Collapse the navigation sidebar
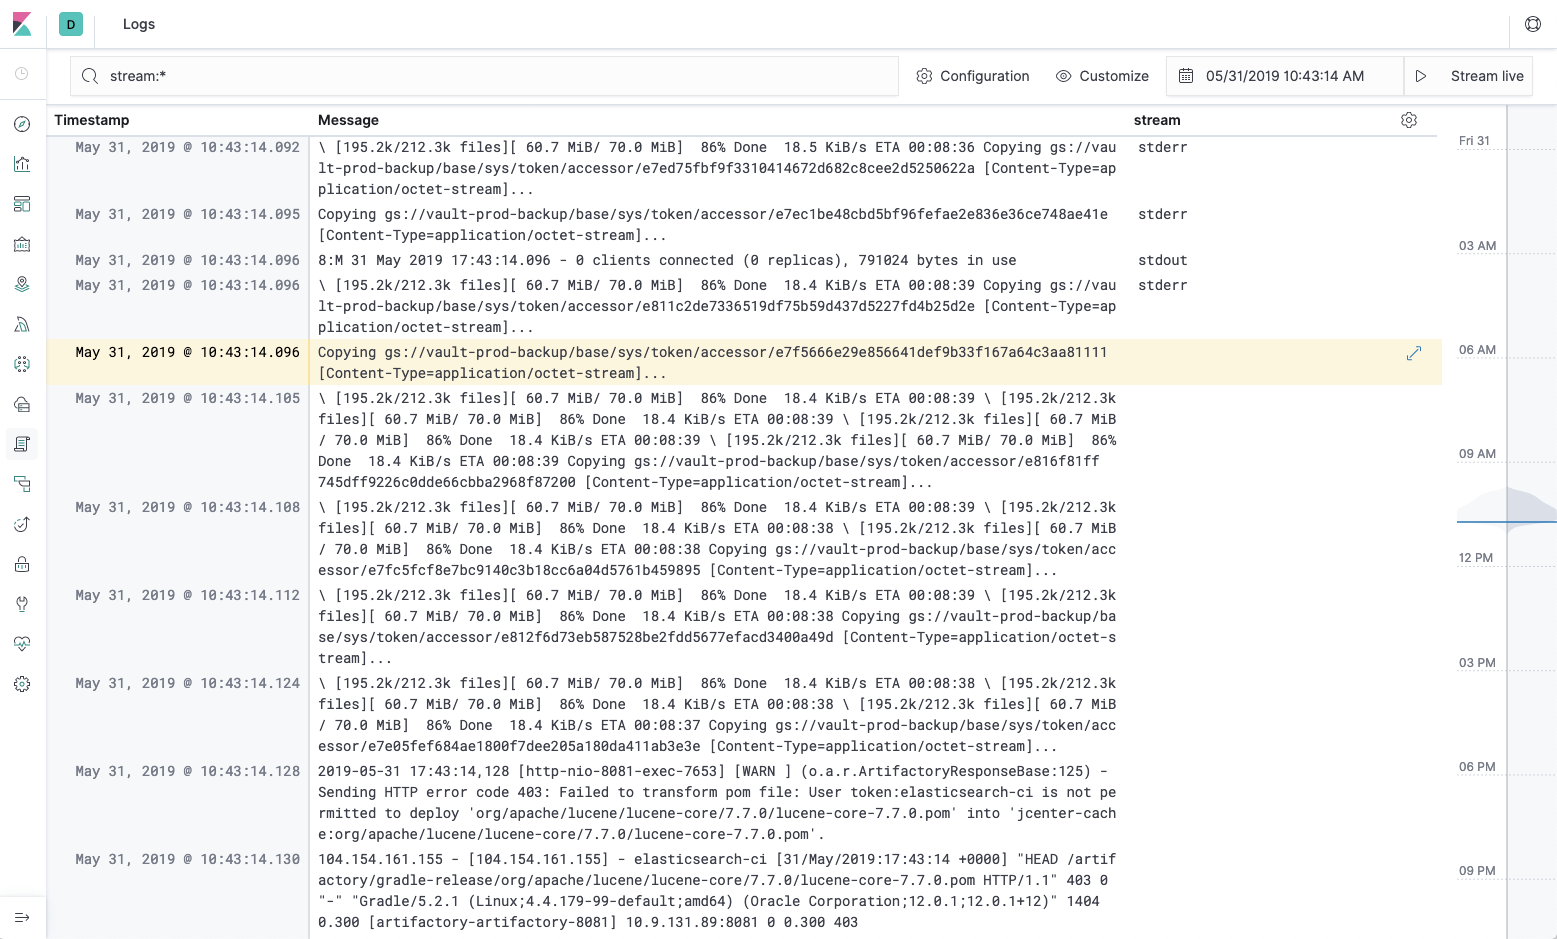 click(22, 917)
